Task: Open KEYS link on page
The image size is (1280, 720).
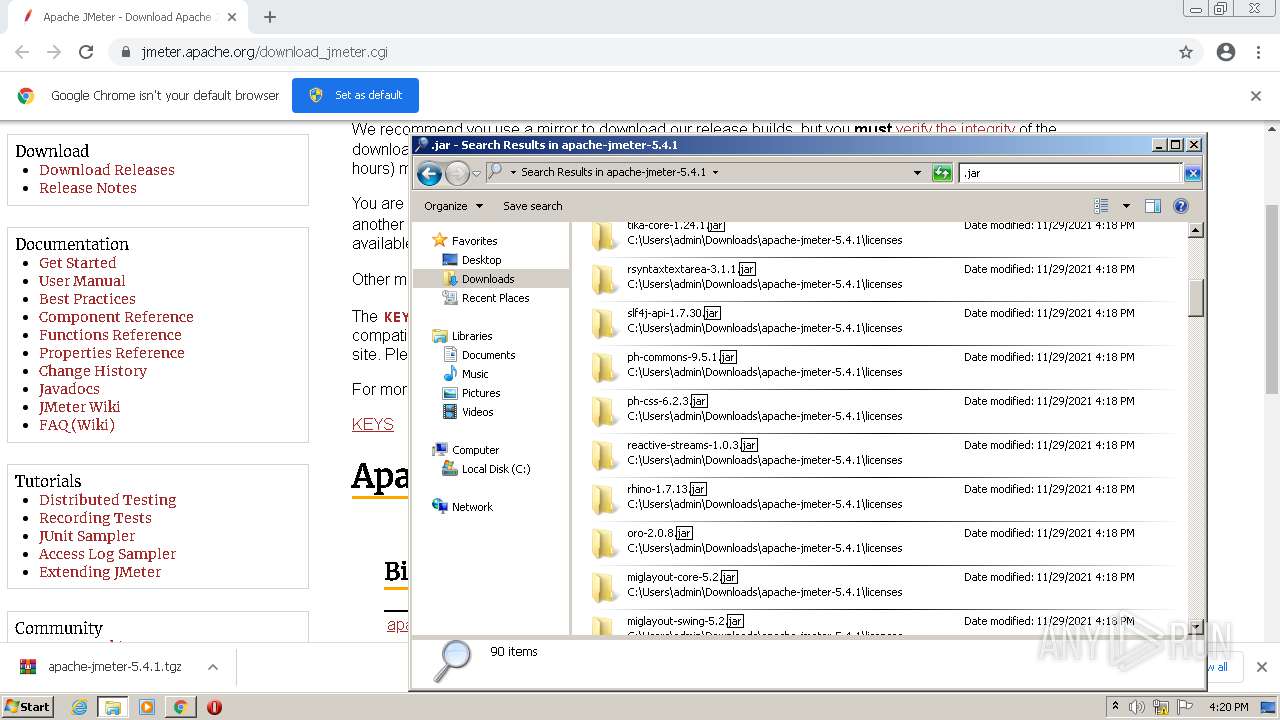Action: (x=373, y=424)
